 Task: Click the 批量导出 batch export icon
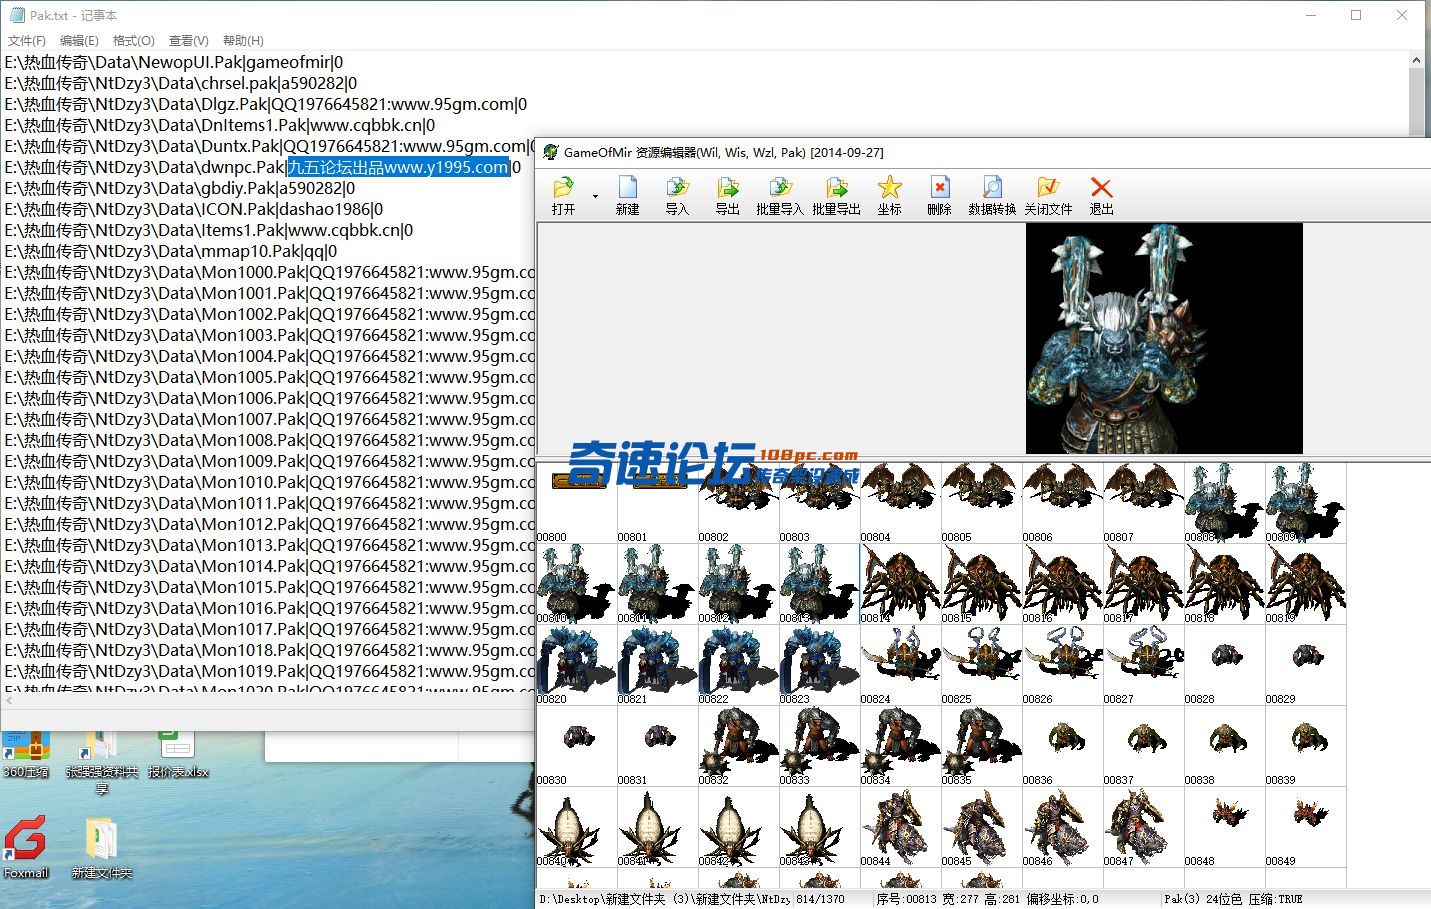pos(836,195)
